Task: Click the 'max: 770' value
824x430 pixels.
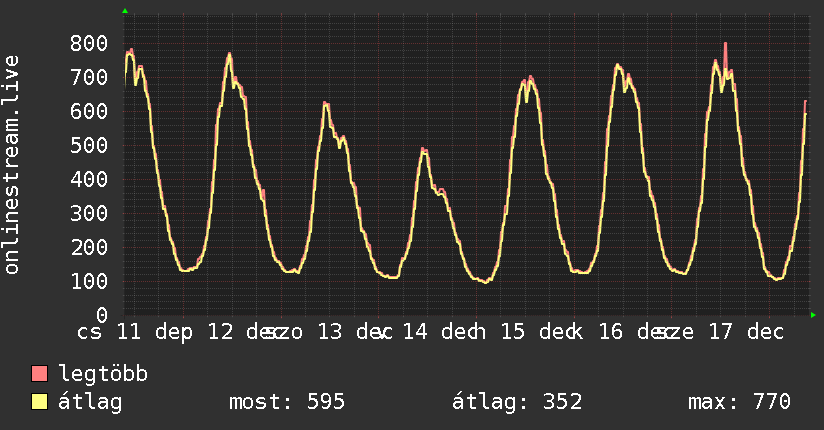Action: 739,402
